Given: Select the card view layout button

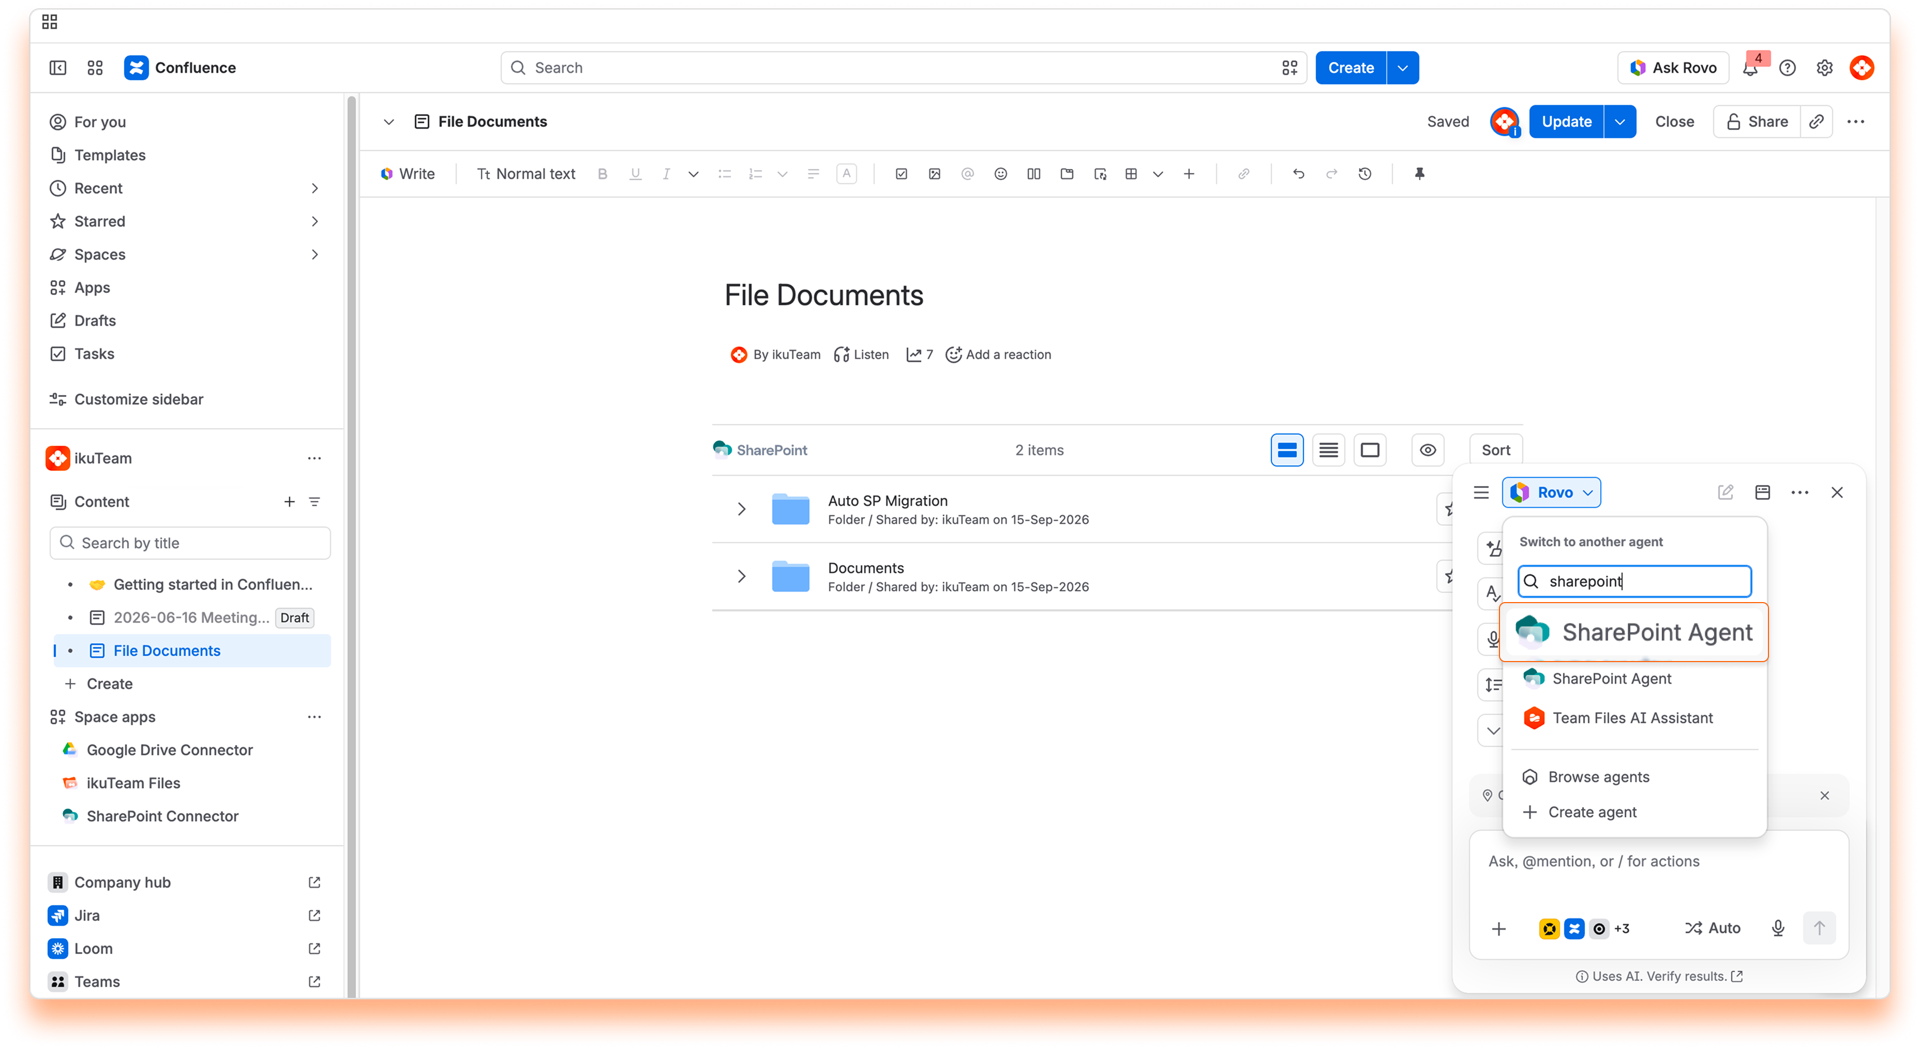Looking at the screenshot, I should click(1370, 450).
